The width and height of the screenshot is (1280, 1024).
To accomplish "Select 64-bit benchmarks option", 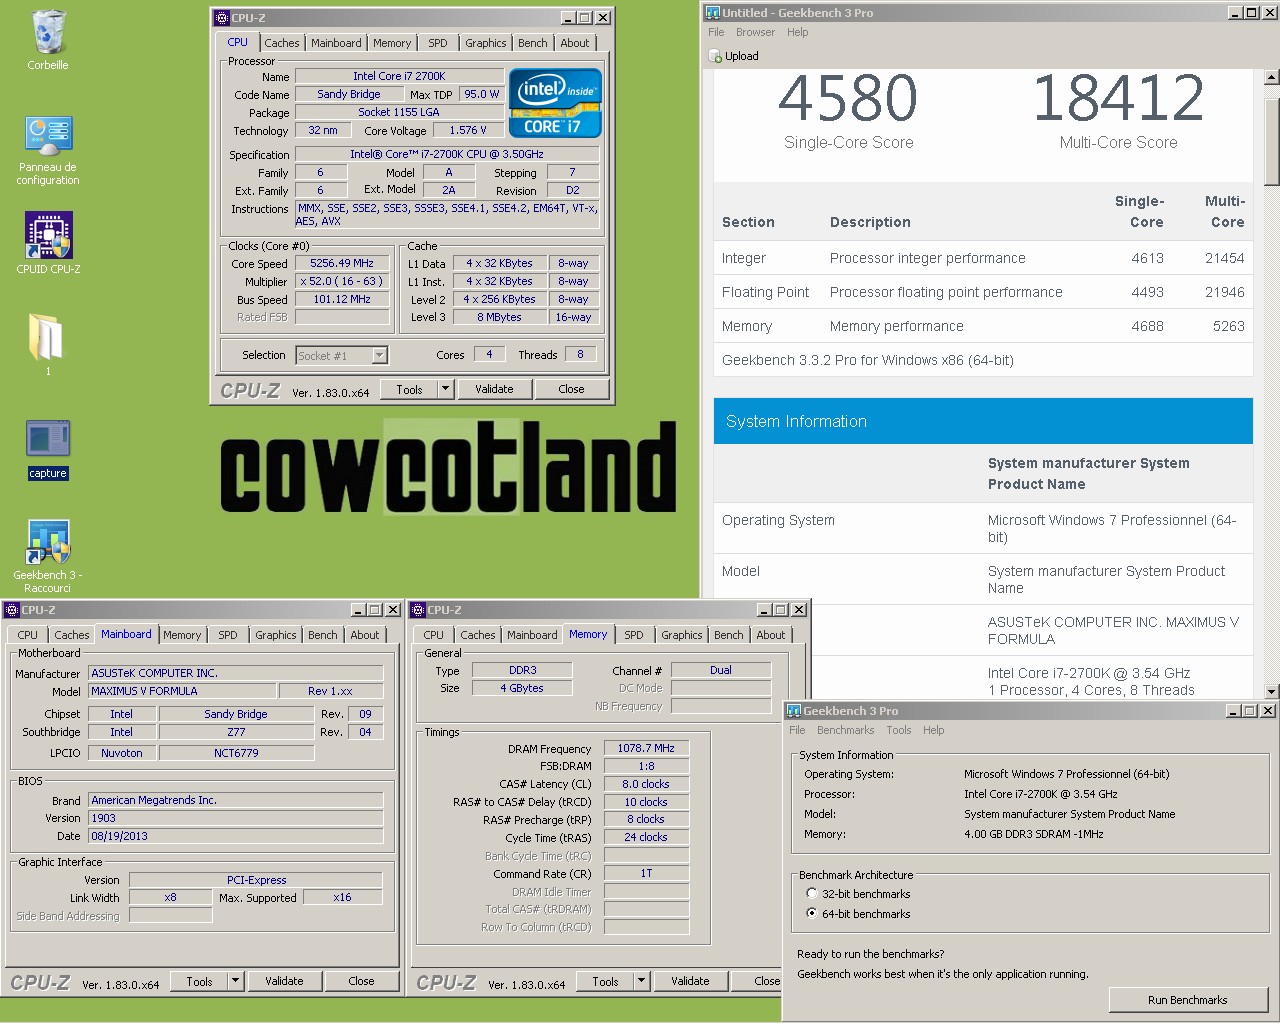I will [x=812, y=914].
